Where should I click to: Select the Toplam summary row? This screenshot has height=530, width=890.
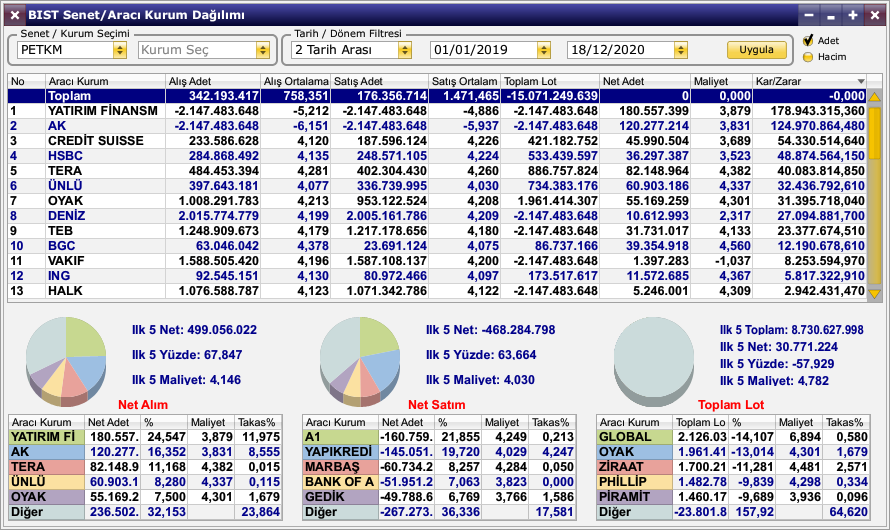coord(437,96)
